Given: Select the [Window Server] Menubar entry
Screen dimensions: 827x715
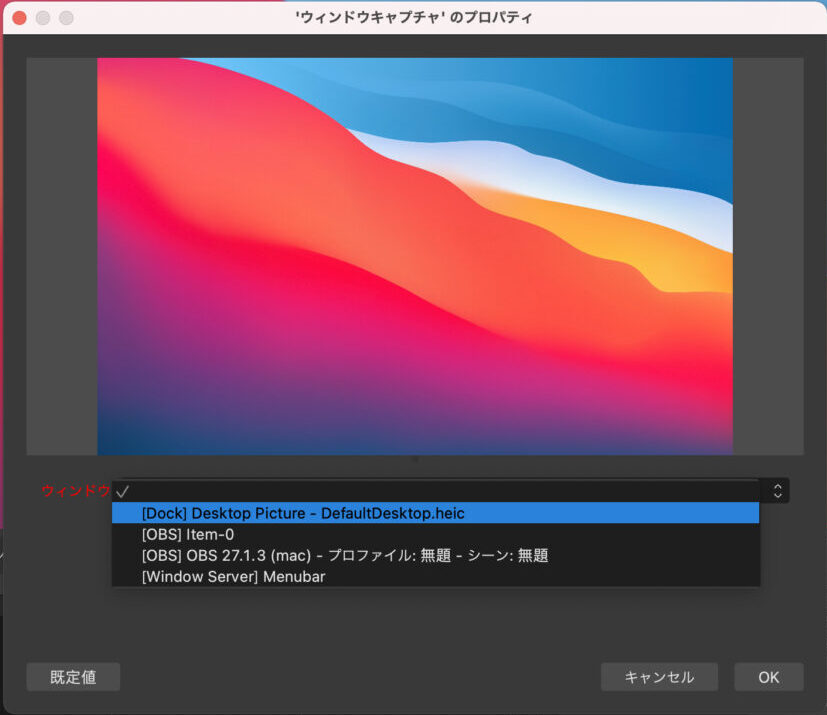Looking at the screenshot, I should coord(436,576).
